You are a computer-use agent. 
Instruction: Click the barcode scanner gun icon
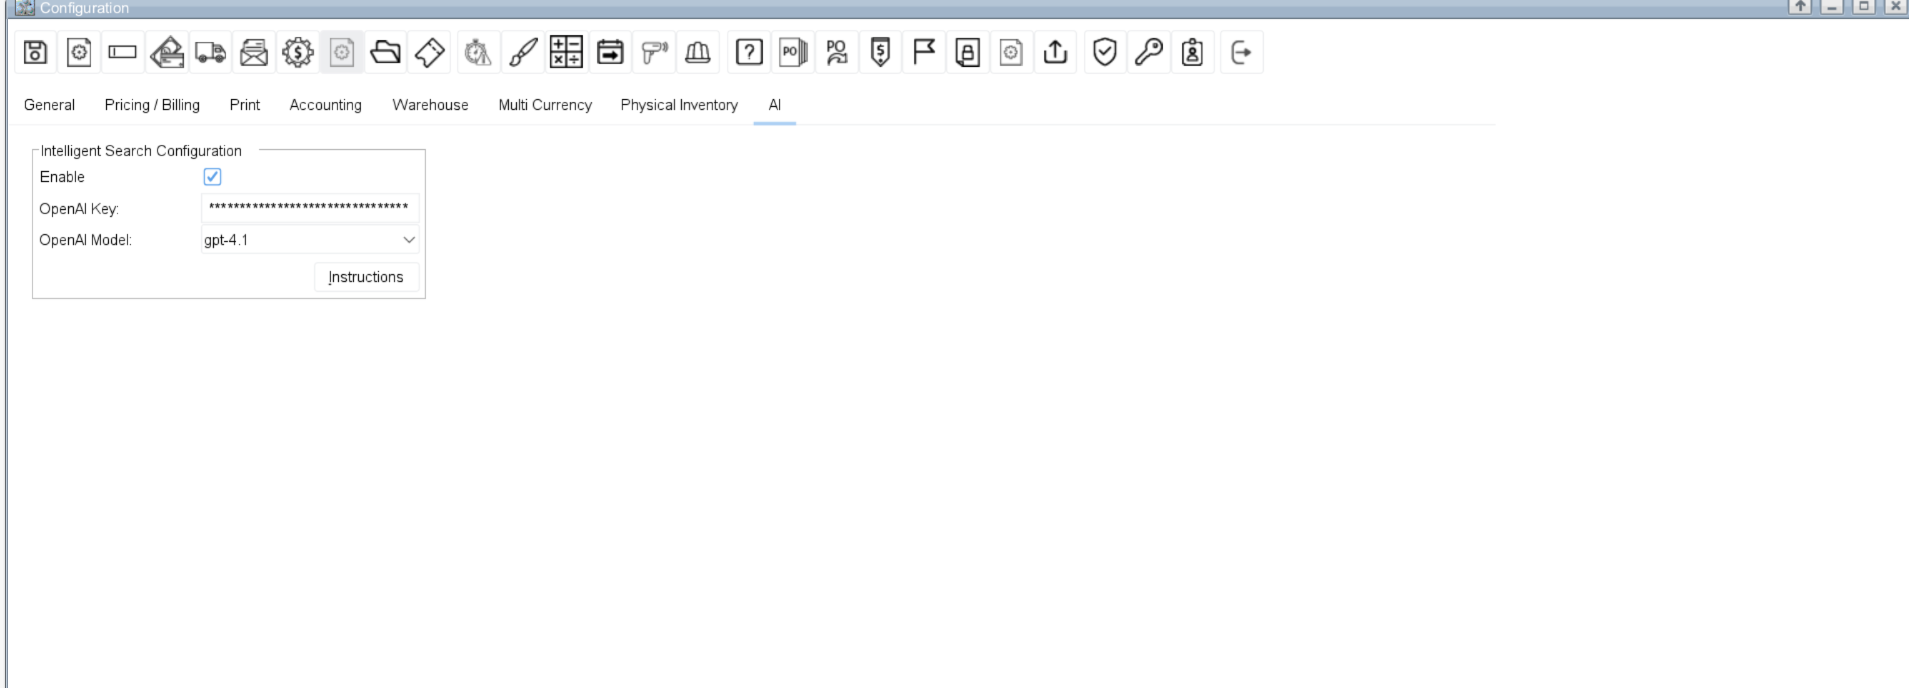pos(654,53)
